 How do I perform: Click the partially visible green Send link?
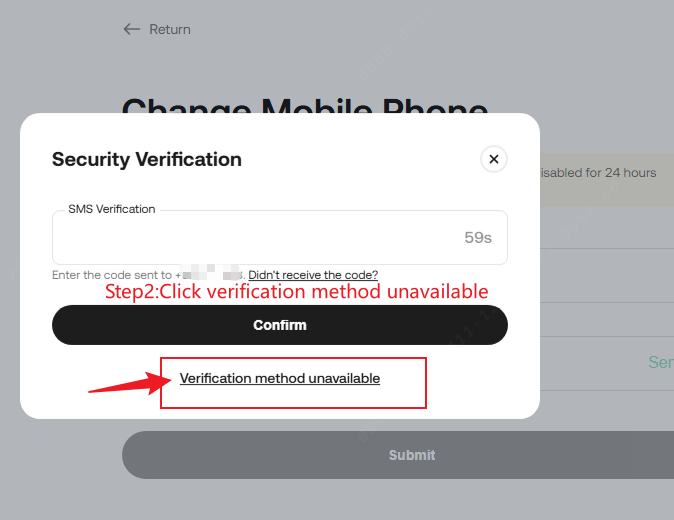pos(660,362)
